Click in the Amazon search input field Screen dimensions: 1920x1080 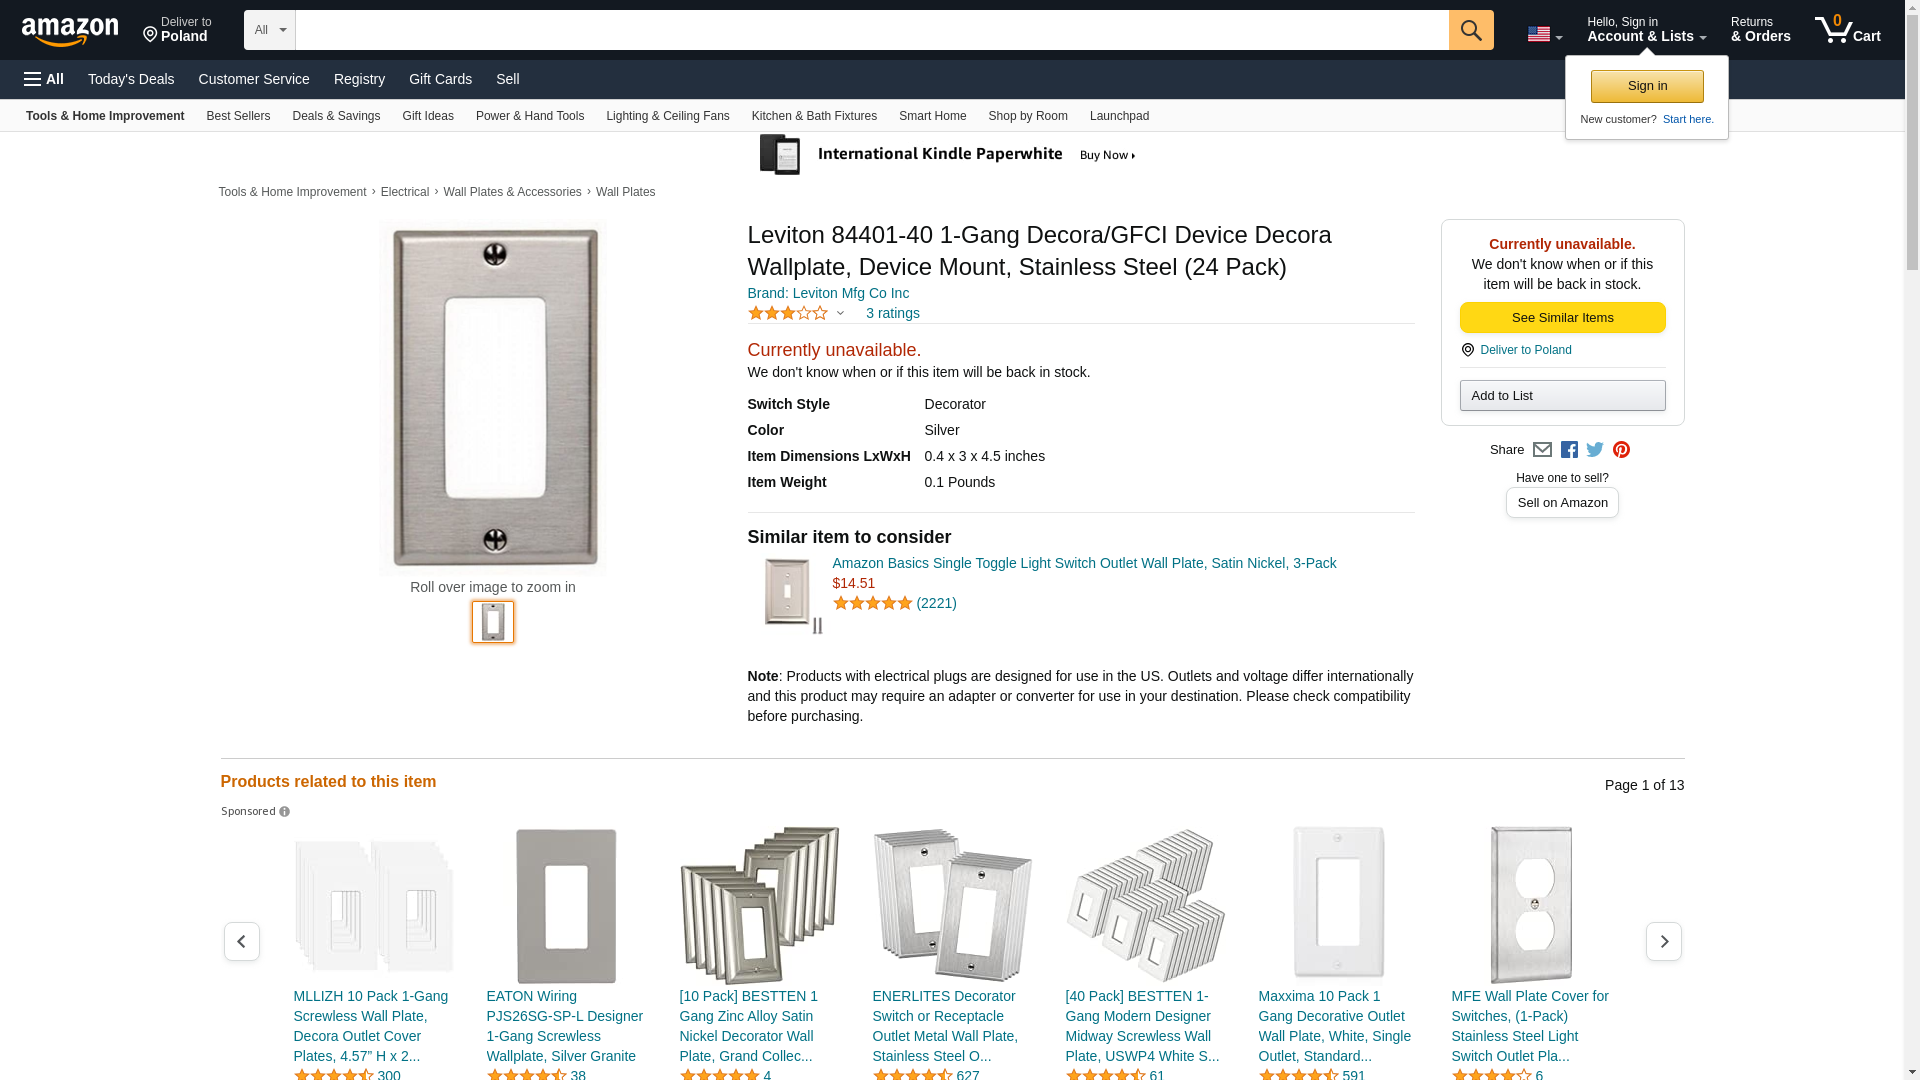[x=872, y=30]
